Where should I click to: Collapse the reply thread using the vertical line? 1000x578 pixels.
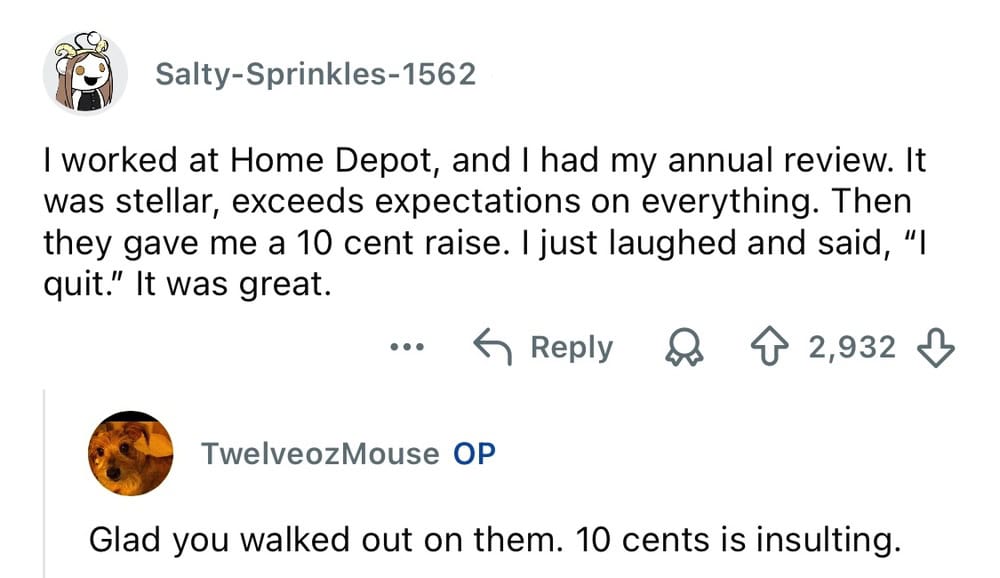pos(44,480)
